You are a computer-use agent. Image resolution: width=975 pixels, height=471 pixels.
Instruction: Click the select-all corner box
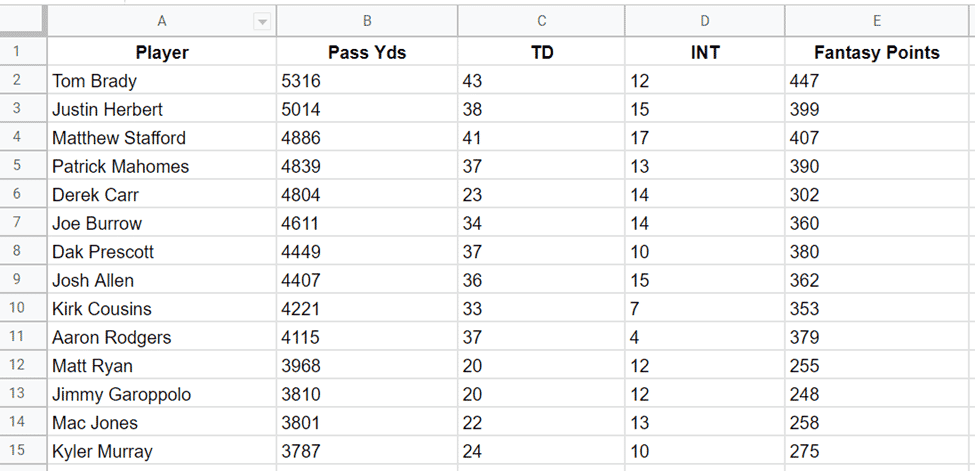coord(23,21)
